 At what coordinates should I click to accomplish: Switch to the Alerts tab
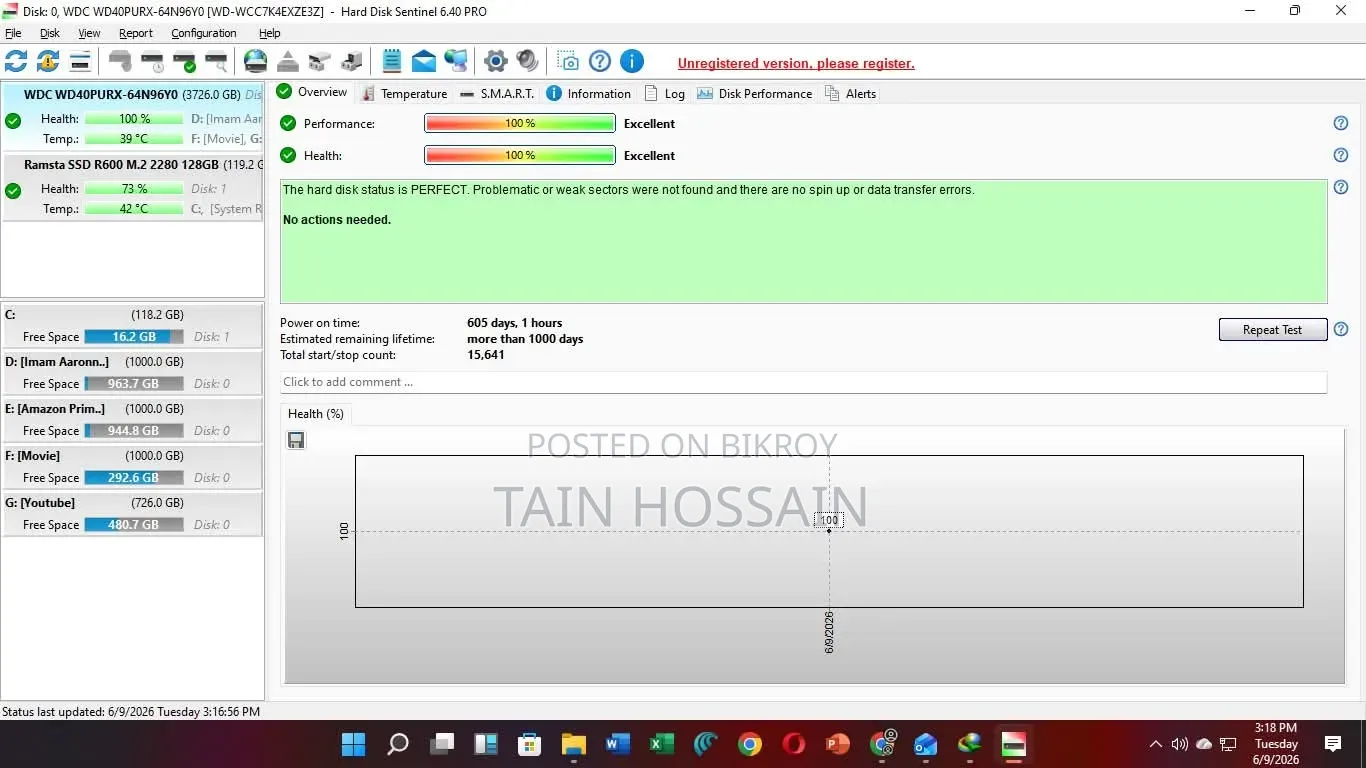[x=850, y=93]
